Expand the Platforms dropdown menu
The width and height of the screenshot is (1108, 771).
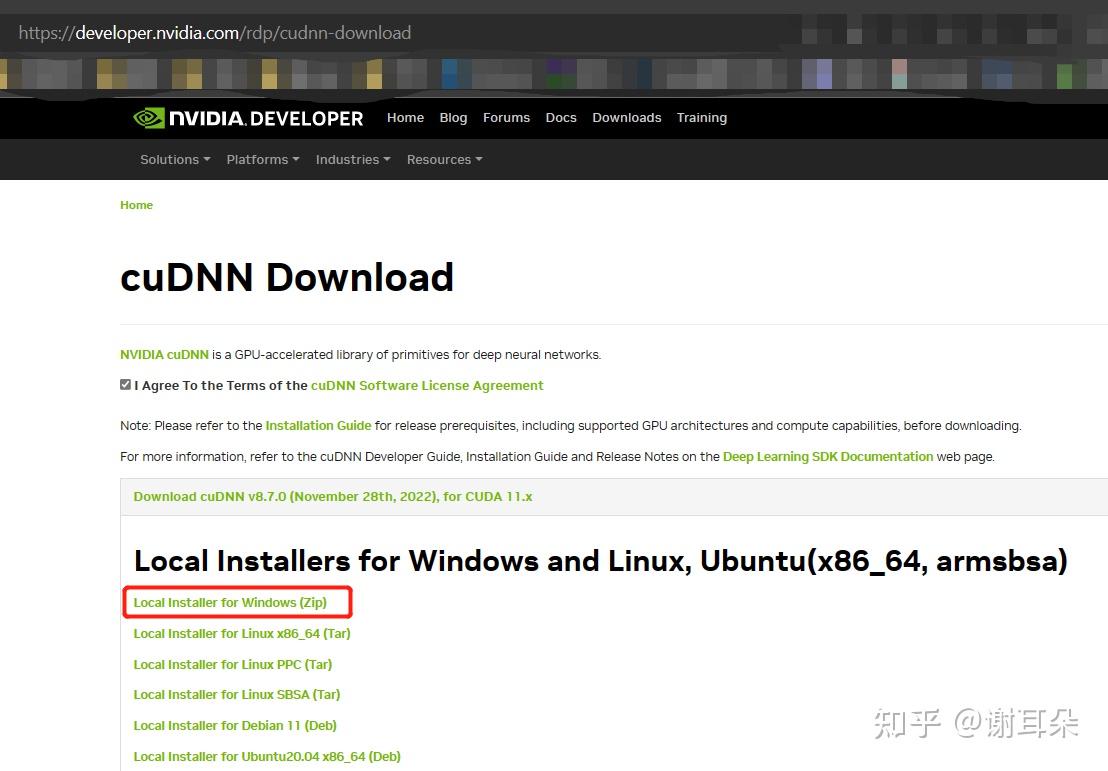[263, 160]
